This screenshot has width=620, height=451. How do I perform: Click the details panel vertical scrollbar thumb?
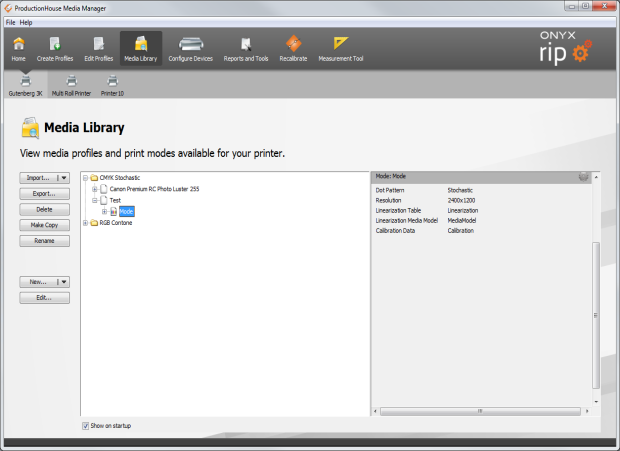[596, 315]
